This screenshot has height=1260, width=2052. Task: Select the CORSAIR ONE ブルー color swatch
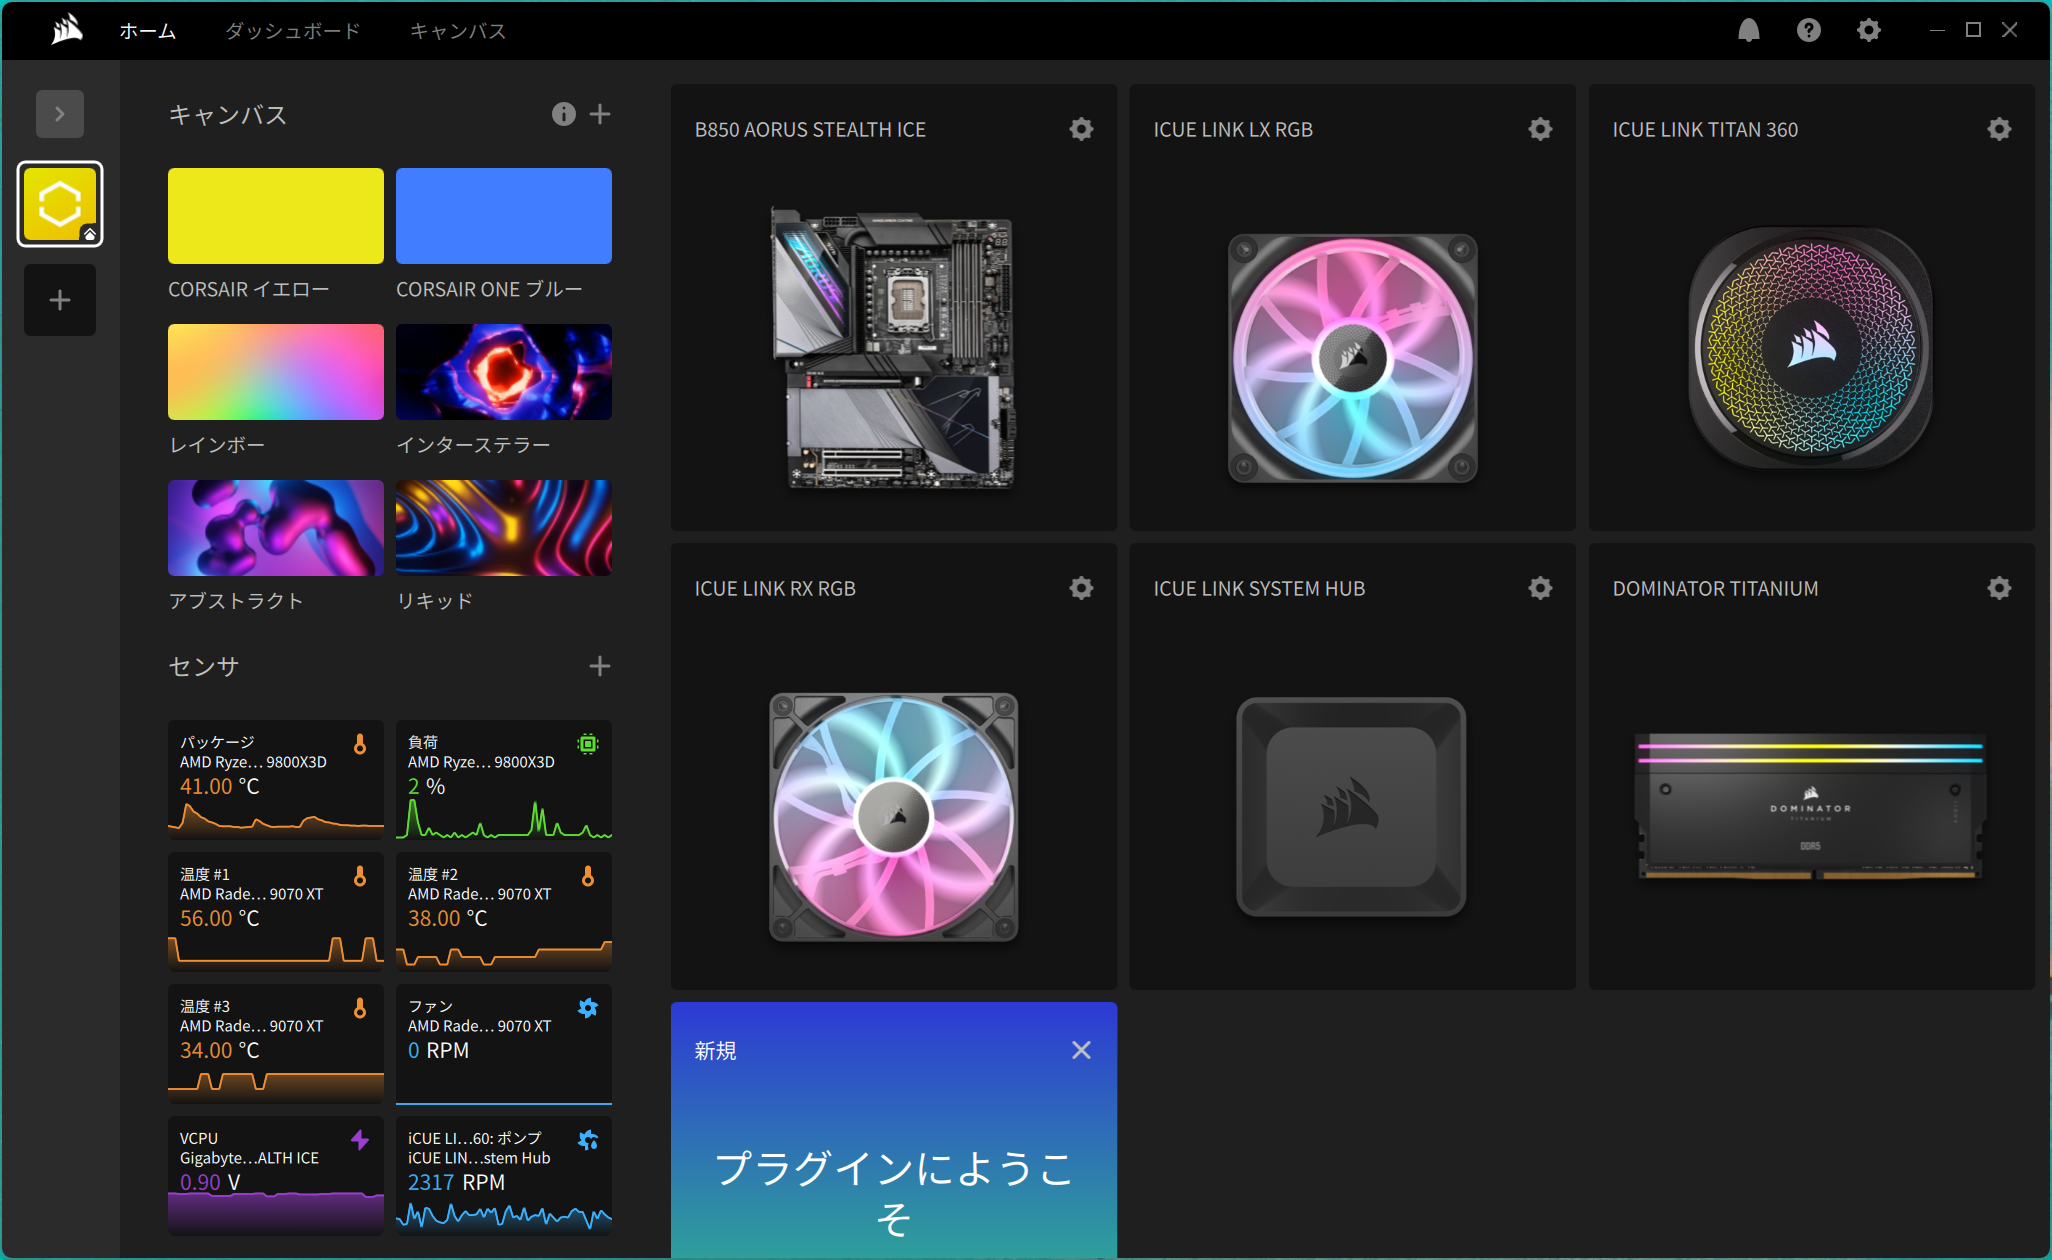point(503,216)
